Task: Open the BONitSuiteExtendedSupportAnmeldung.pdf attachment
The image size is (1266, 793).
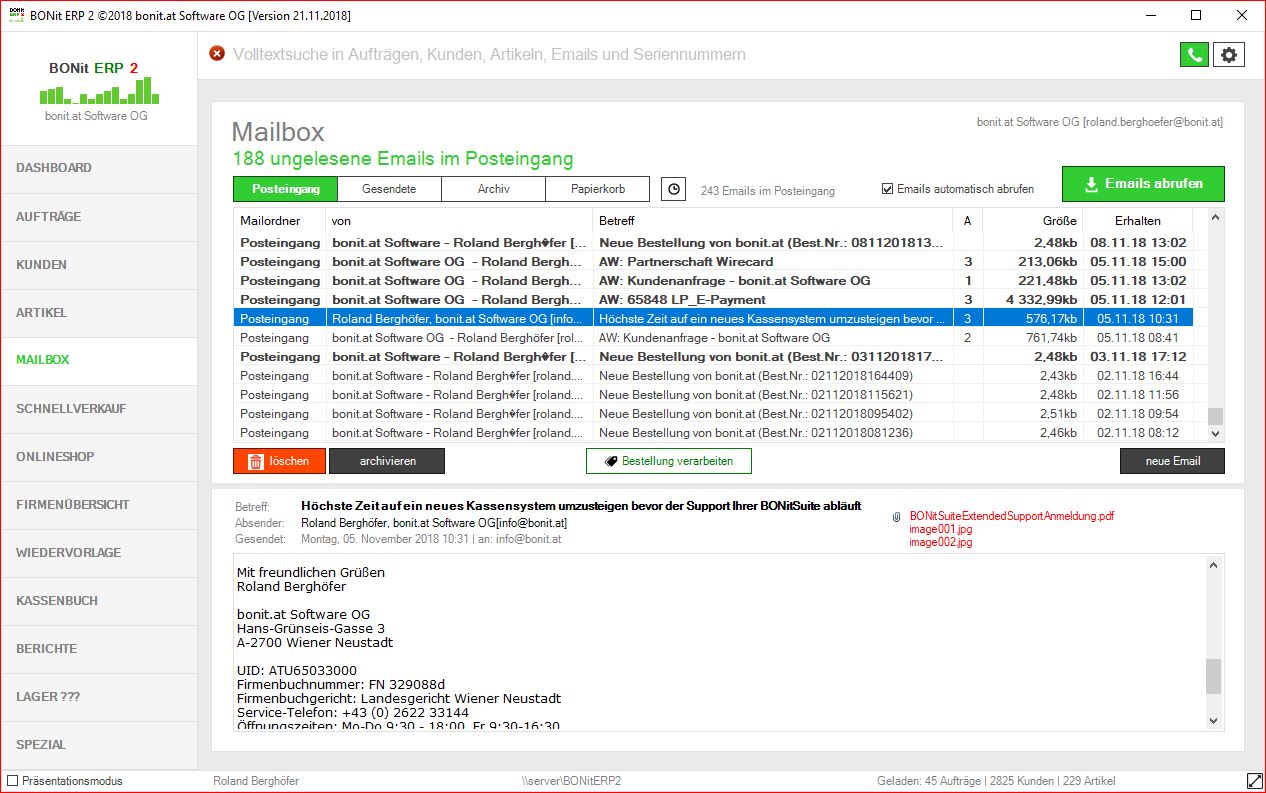Action: pyautogui.click(x=1011, y=516)
